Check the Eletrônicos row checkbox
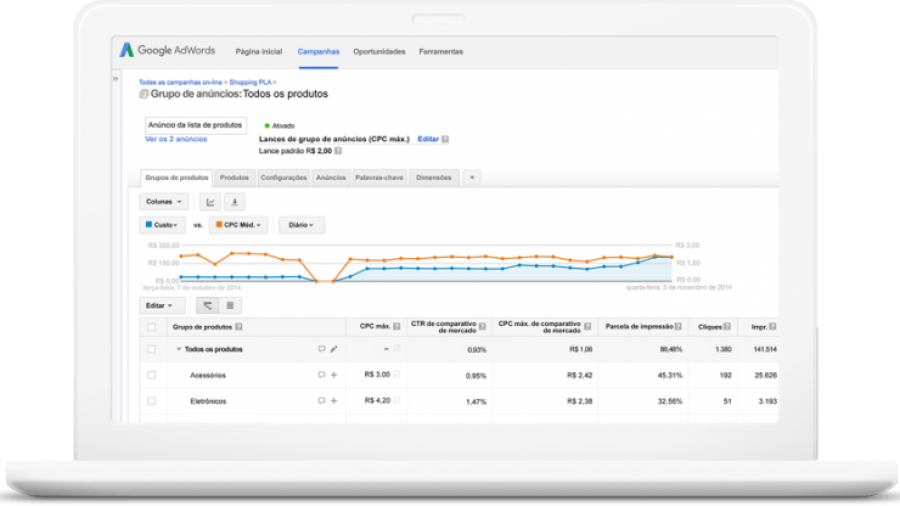This screenshot has width=900, height=506. click(x=152, y=401)
